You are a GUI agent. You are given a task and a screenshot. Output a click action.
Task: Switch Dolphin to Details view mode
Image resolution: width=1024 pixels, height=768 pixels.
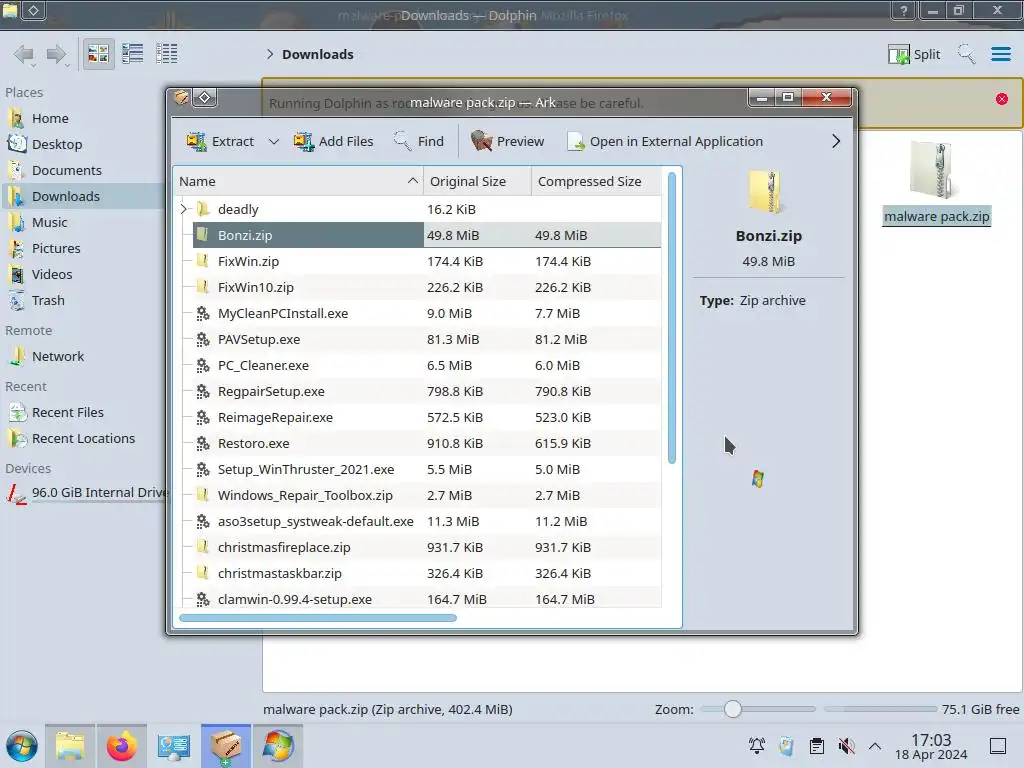pyautogui.click(x=167, y=54)
